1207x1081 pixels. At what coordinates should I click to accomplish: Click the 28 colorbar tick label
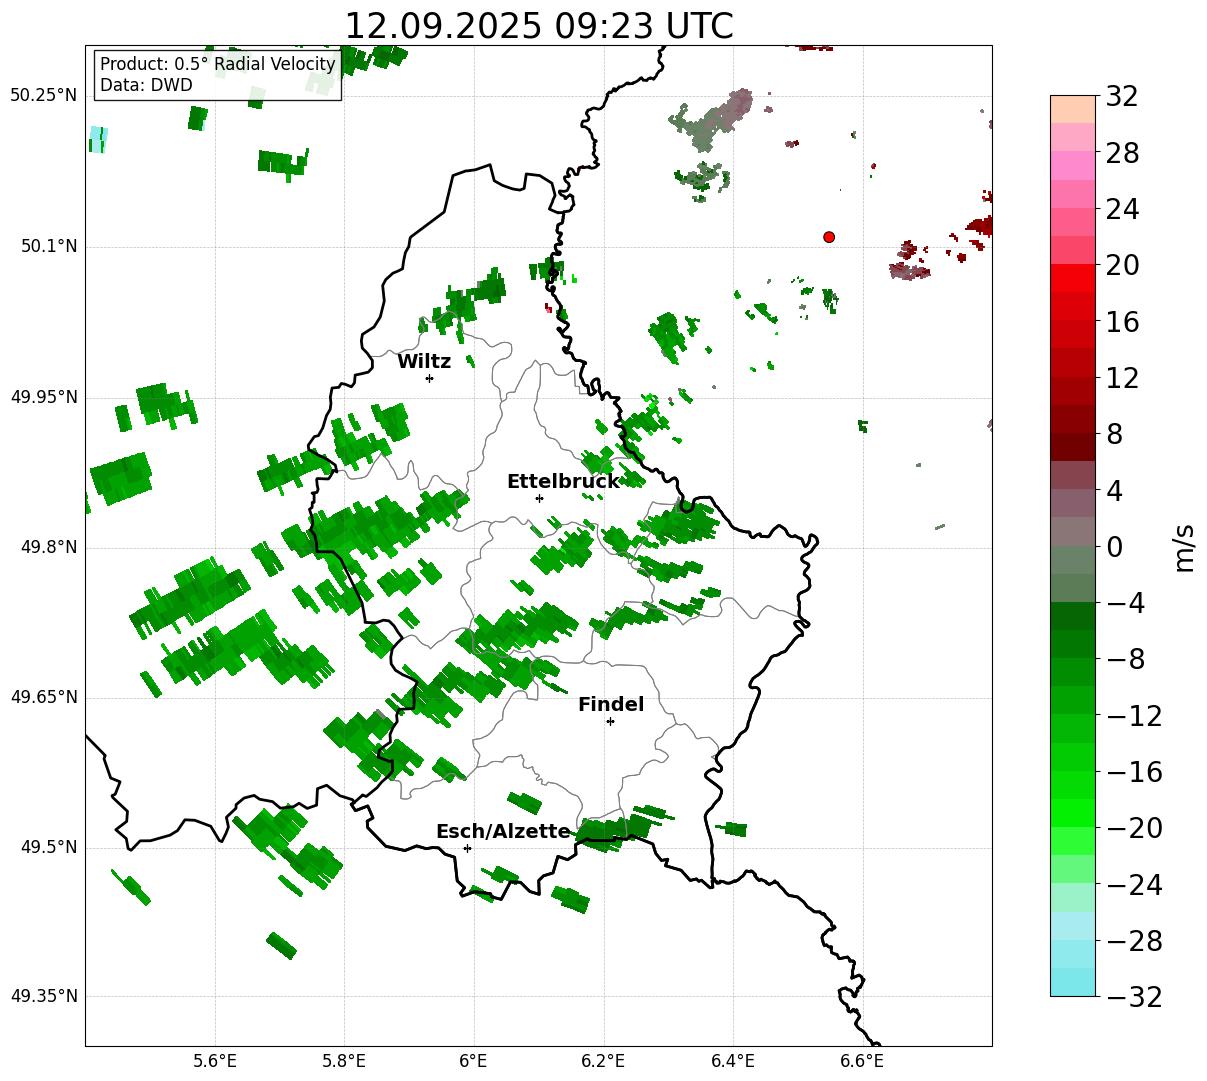(1122, 153)
